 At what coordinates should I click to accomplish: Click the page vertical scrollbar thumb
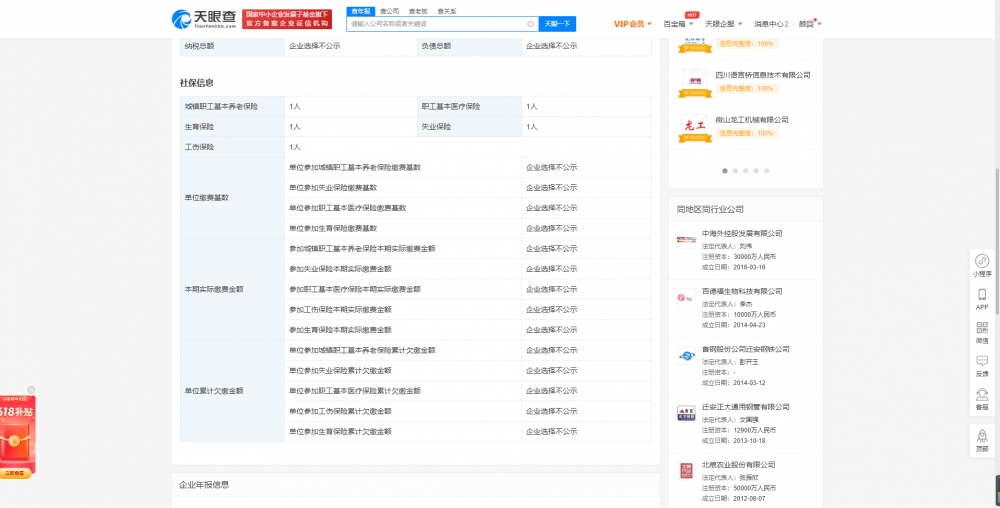(997, 241)
